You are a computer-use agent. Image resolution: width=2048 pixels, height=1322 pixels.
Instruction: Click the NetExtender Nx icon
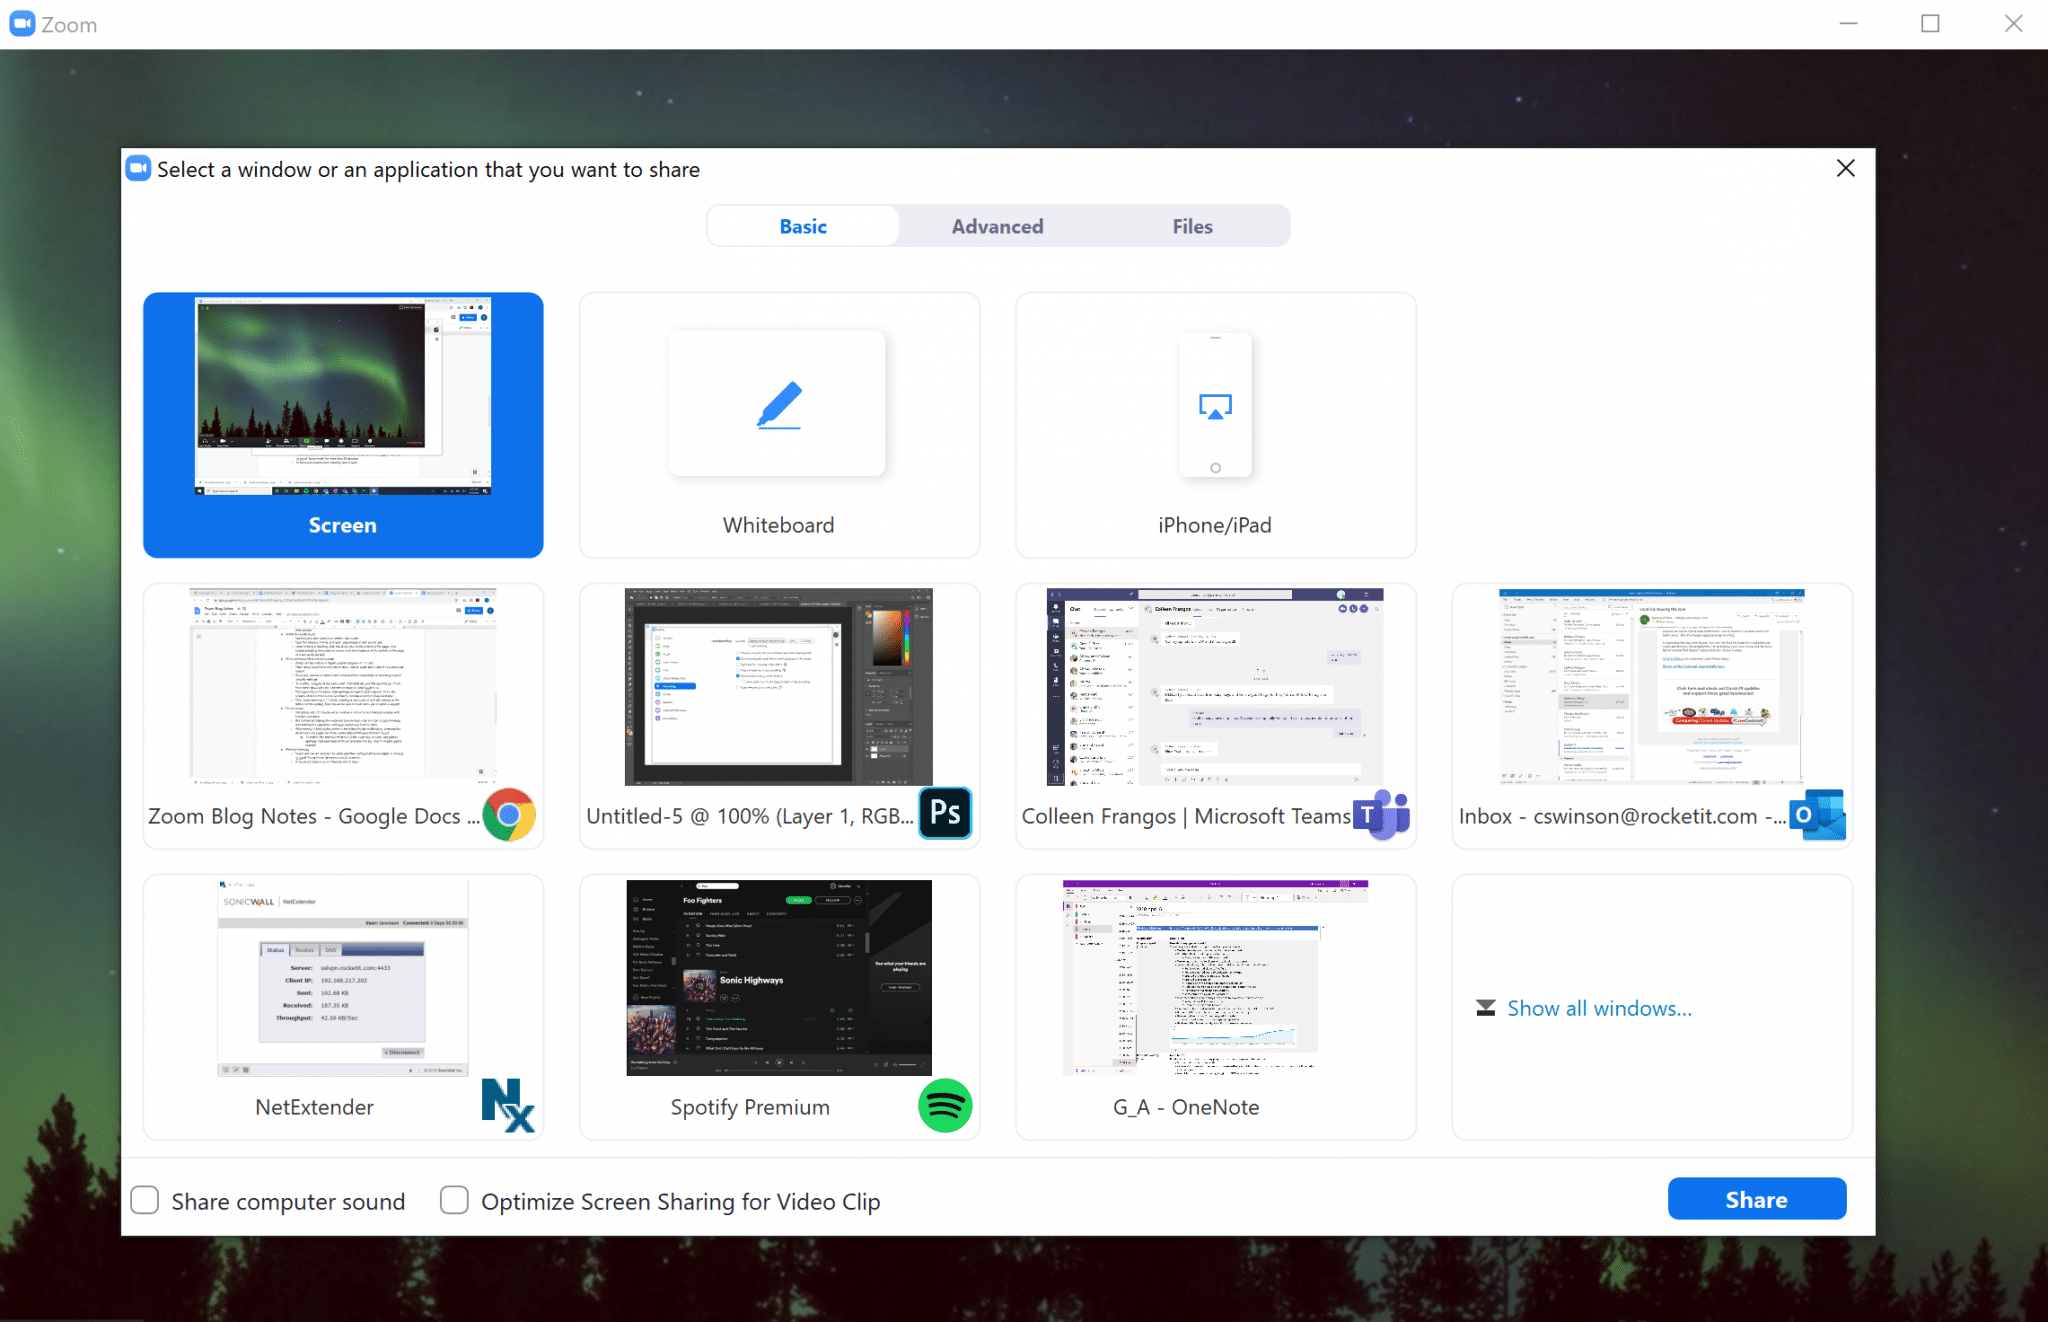pos(508,1105)
